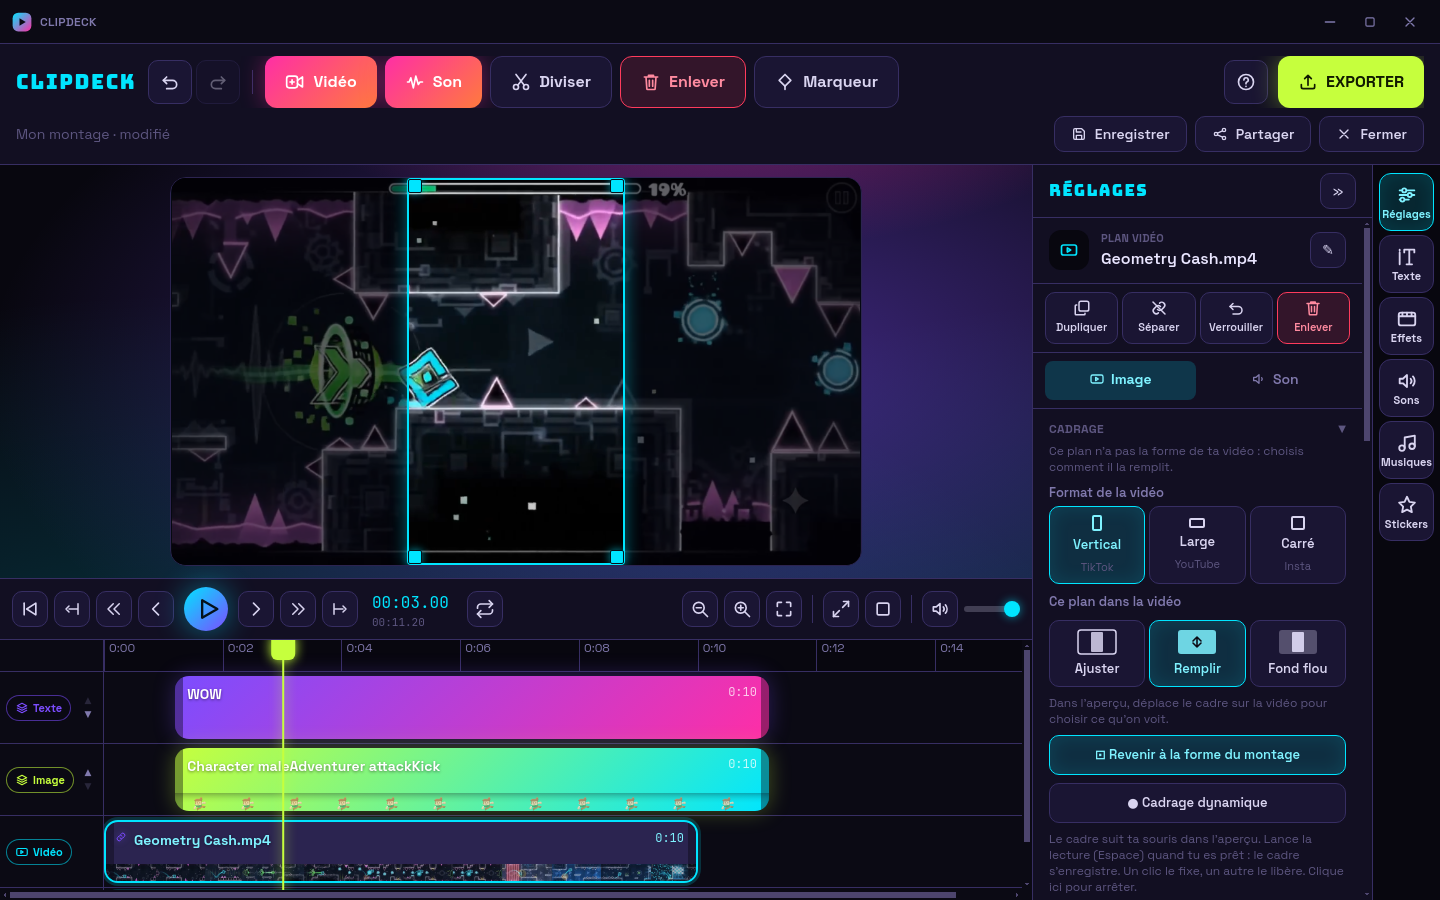Fast forward with the double right chevron
1440x900 pixels.
298,609
